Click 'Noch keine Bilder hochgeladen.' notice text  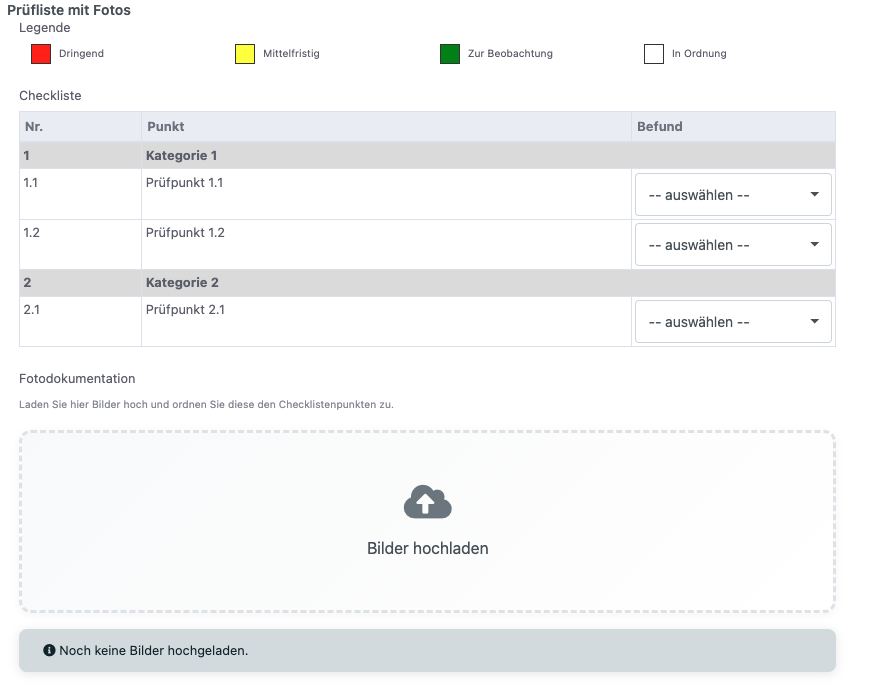point(154,651)
